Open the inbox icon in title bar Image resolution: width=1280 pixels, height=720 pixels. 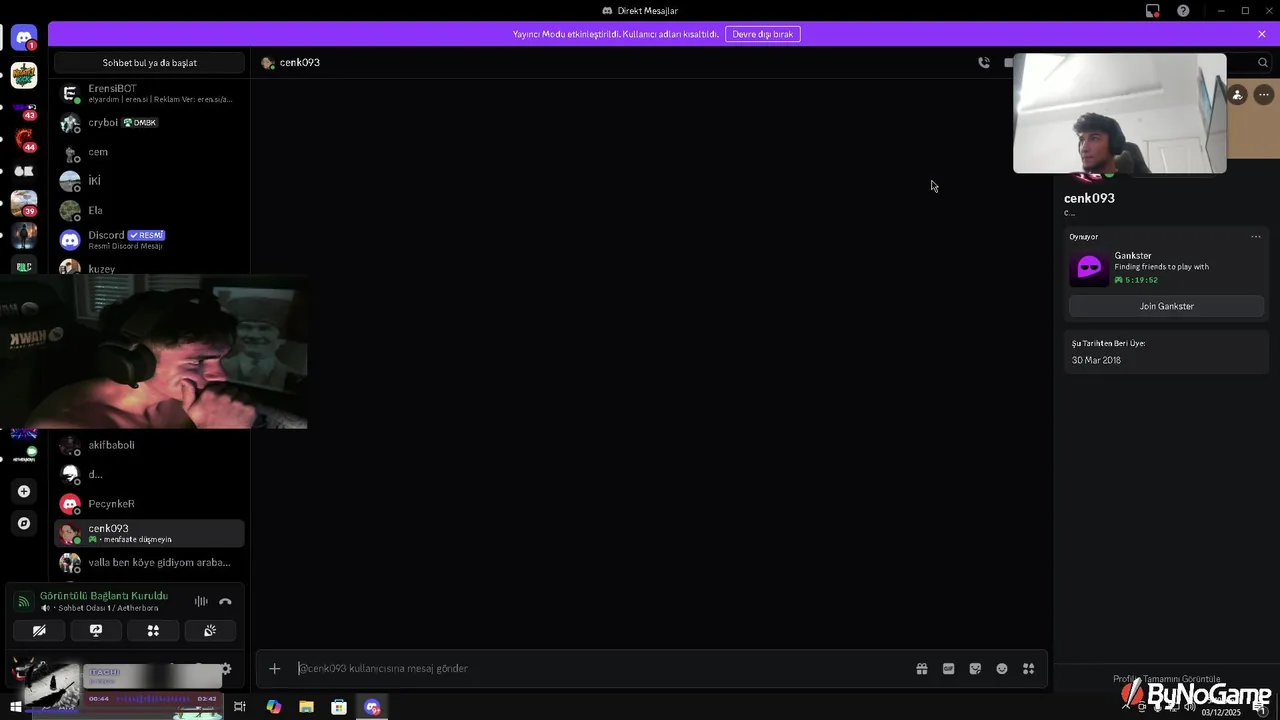pos(1153,11)
